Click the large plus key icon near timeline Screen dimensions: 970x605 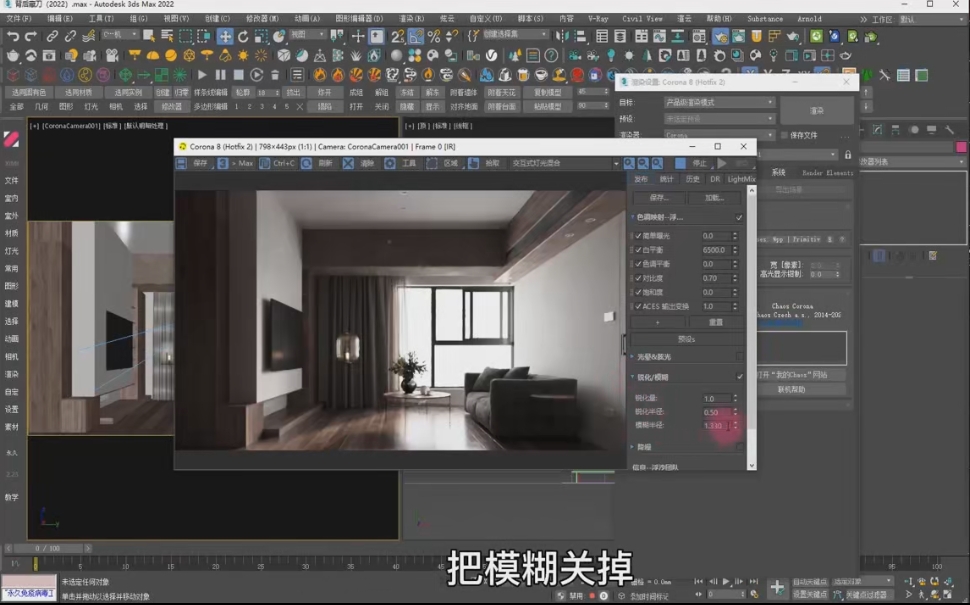777,587
